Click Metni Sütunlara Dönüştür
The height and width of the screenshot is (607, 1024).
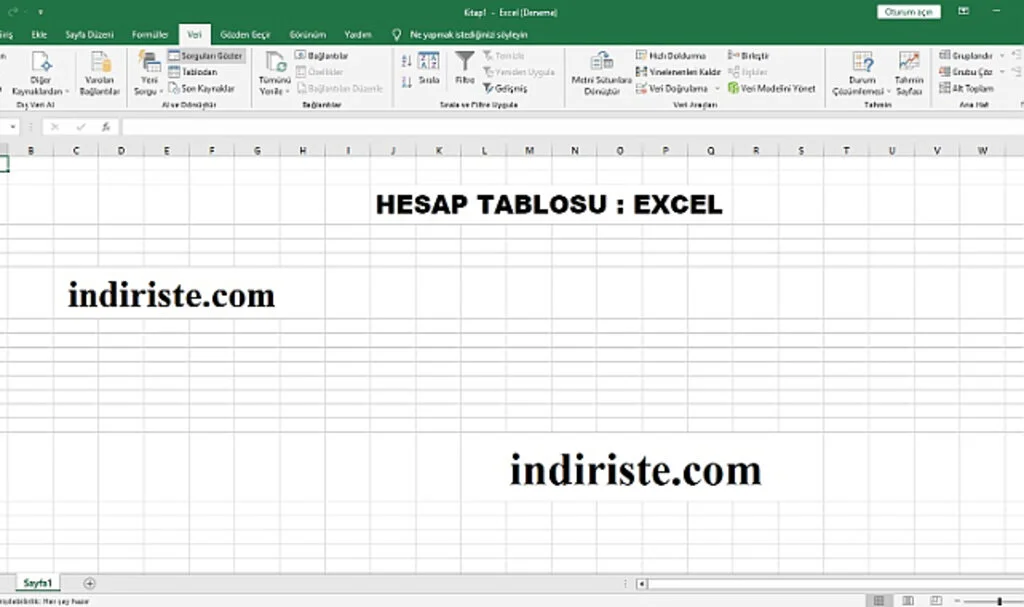click(601, 73)
